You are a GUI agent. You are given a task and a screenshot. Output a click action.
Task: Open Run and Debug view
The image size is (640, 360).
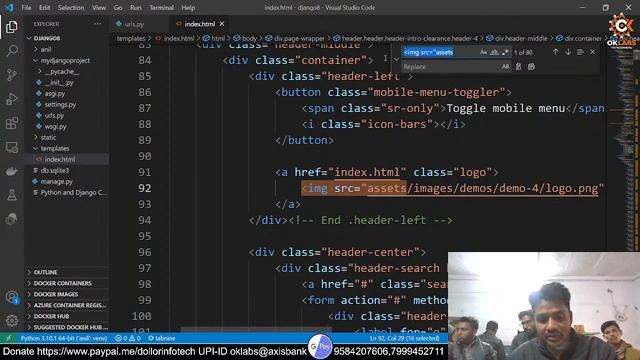(x=11, y=99)
